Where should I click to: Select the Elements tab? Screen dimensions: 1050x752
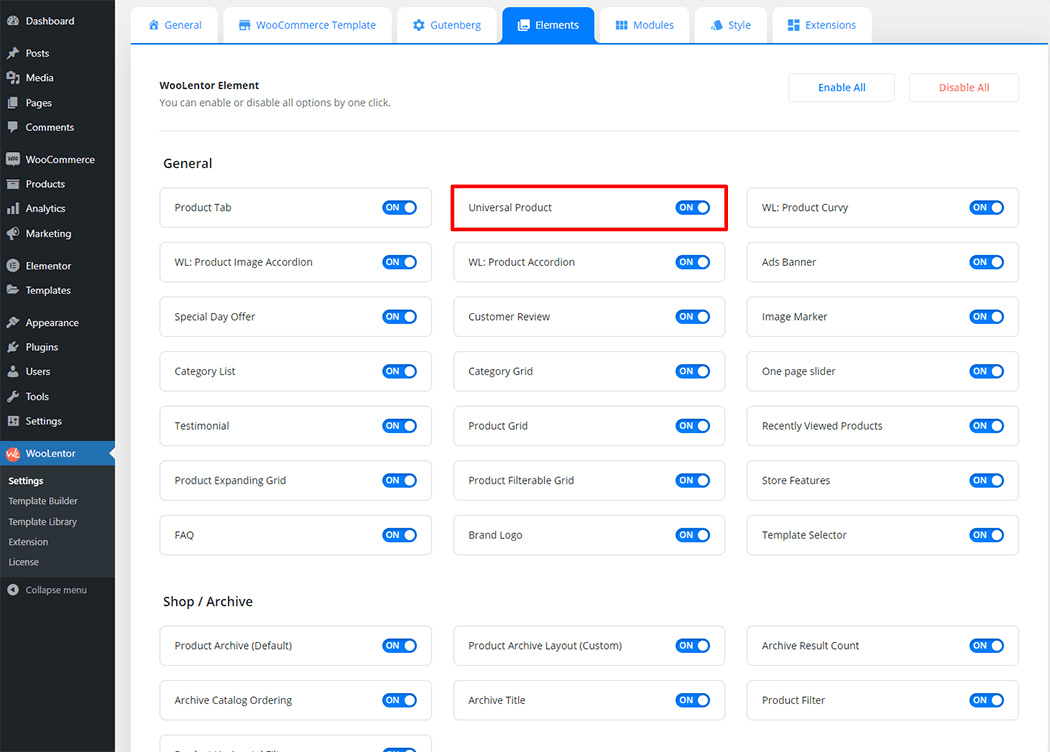point(548,25)
